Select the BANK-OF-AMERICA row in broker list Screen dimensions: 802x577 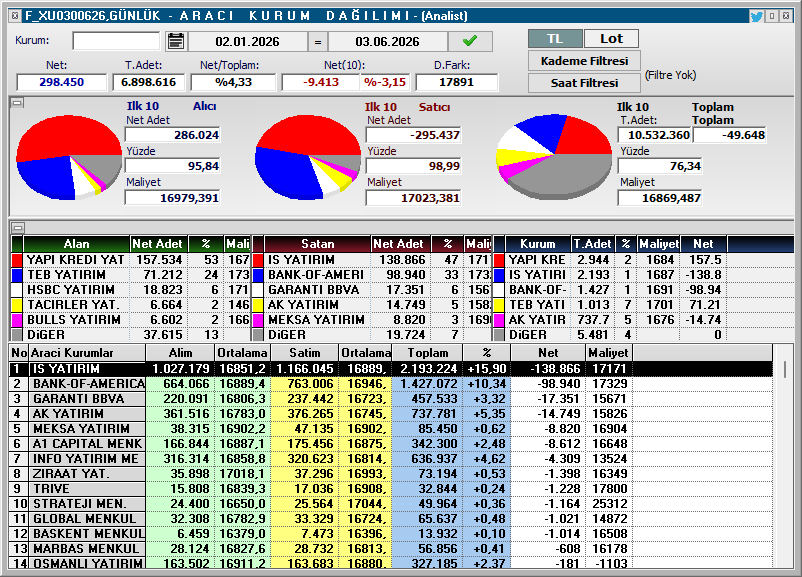[x=390, y=384]
